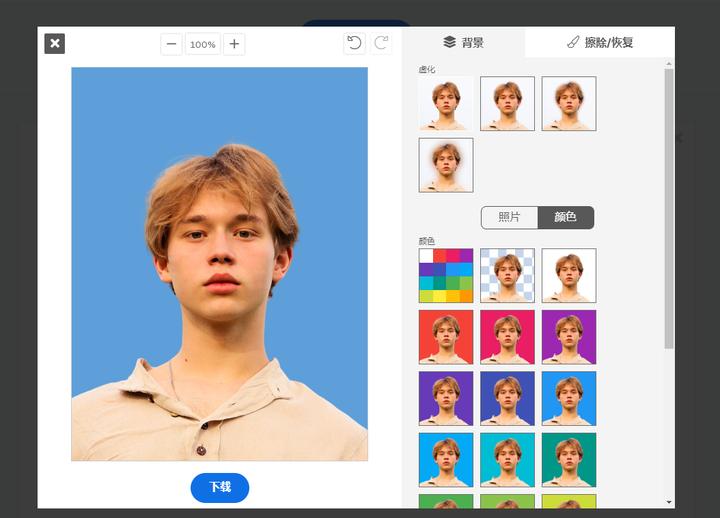Apply the teal background color

click(569, 460)
